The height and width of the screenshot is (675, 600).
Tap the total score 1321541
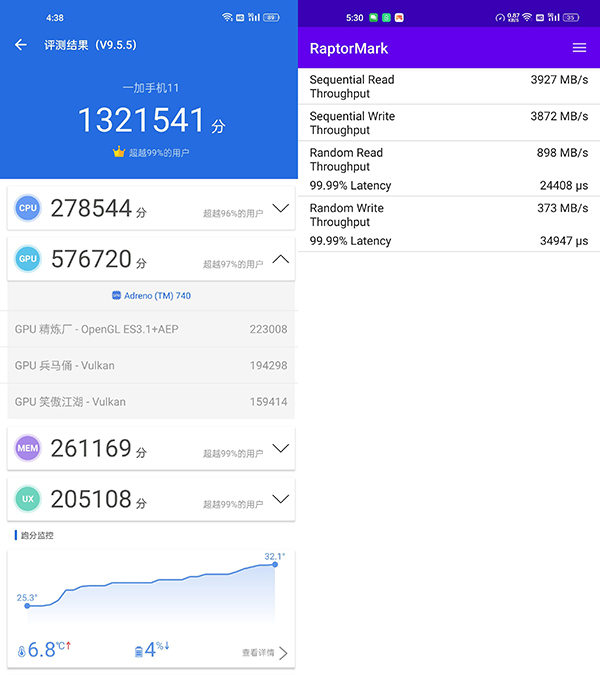[140, 121]
